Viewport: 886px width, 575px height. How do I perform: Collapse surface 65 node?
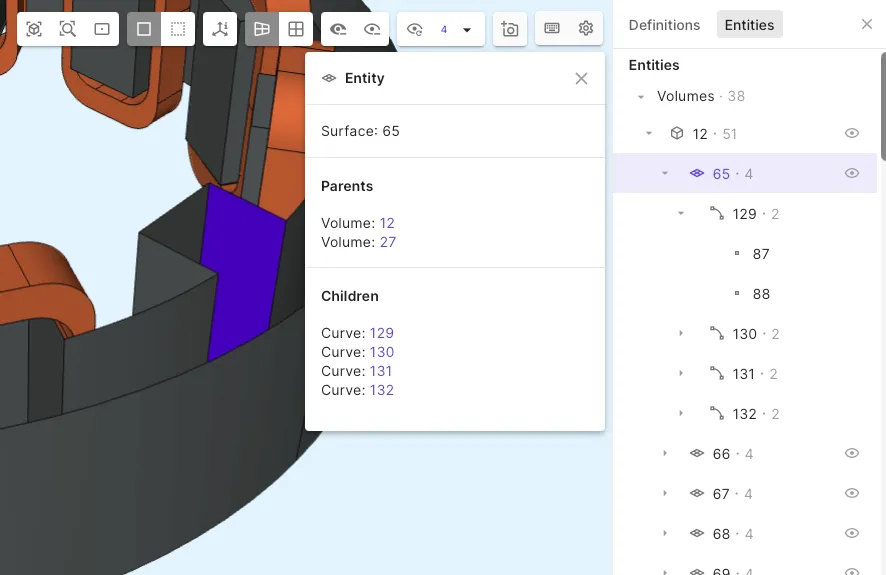[665, 173]
